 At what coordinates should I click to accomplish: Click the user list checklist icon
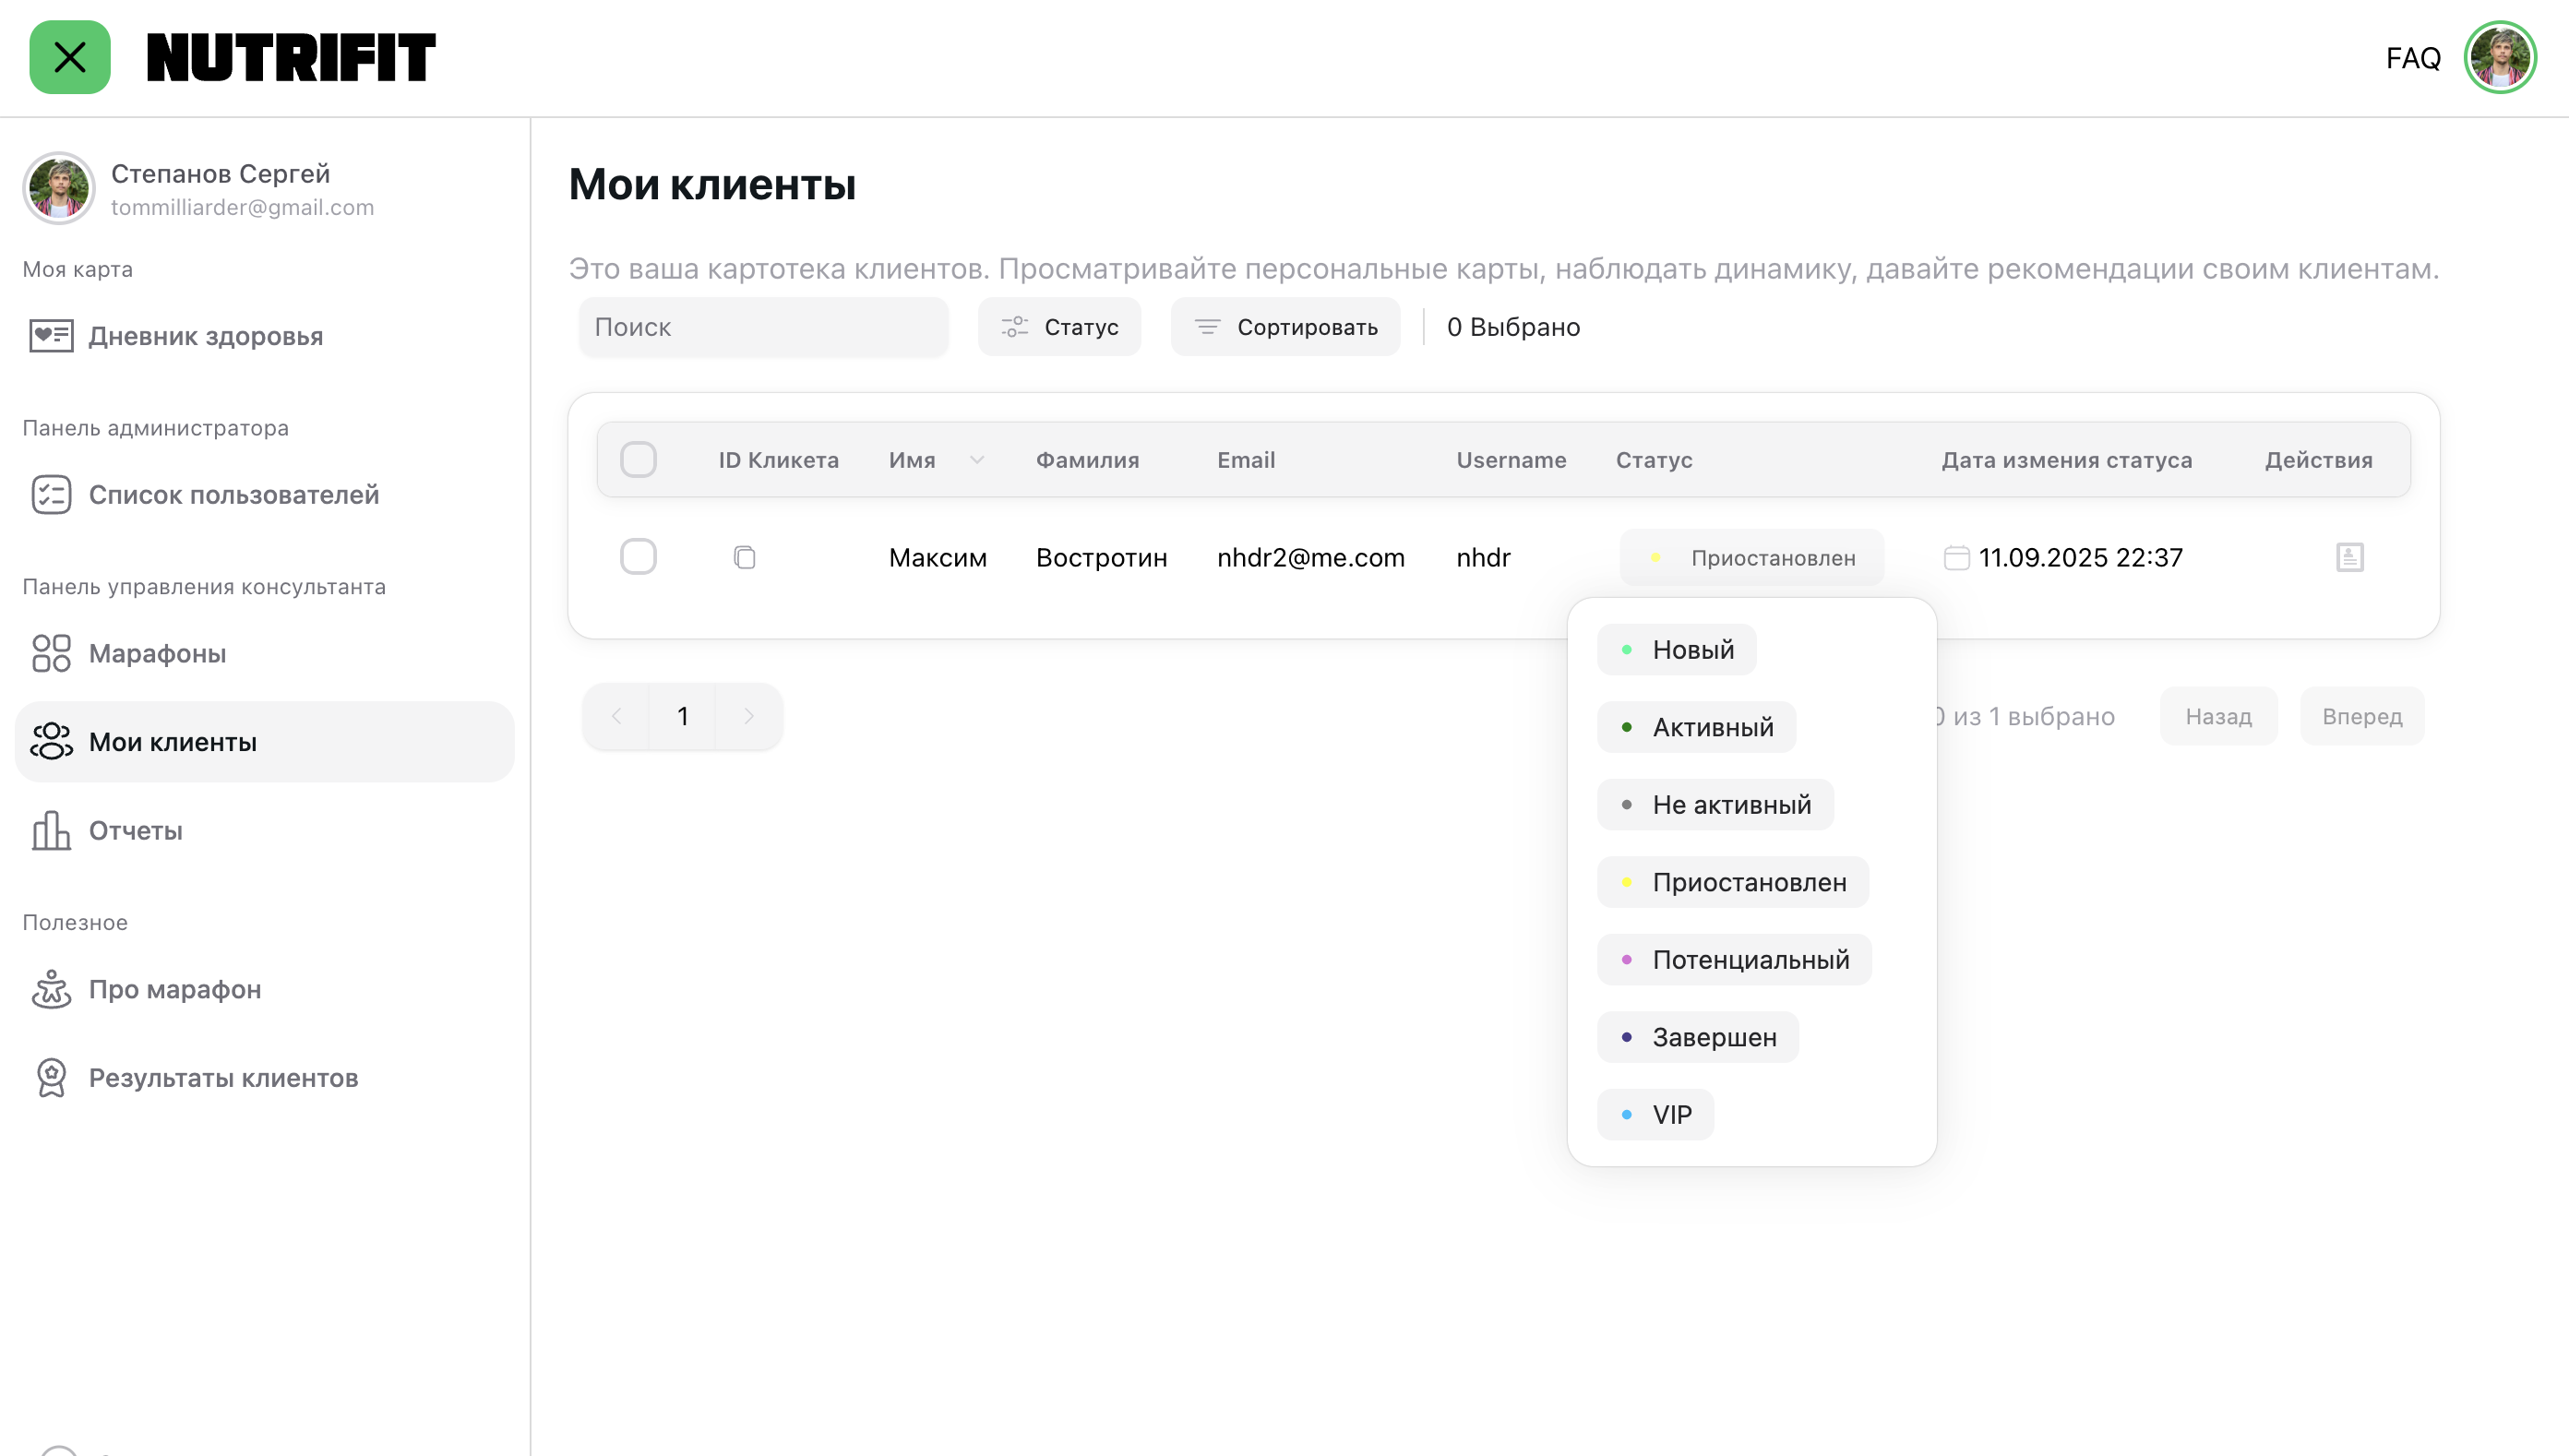[51, 495]
